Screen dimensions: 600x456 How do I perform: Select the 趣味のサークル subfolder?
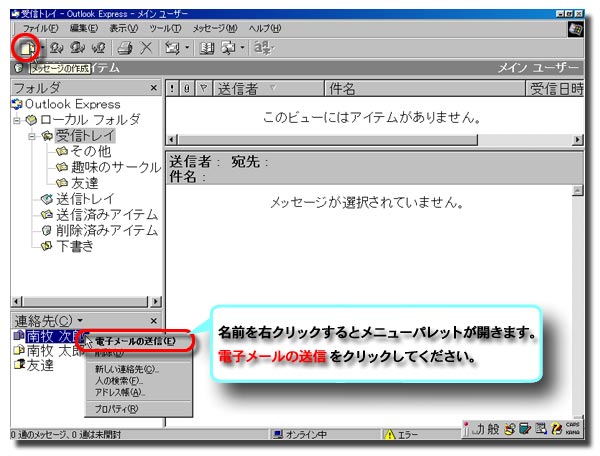pyautogui.click(x=116, y=167)
